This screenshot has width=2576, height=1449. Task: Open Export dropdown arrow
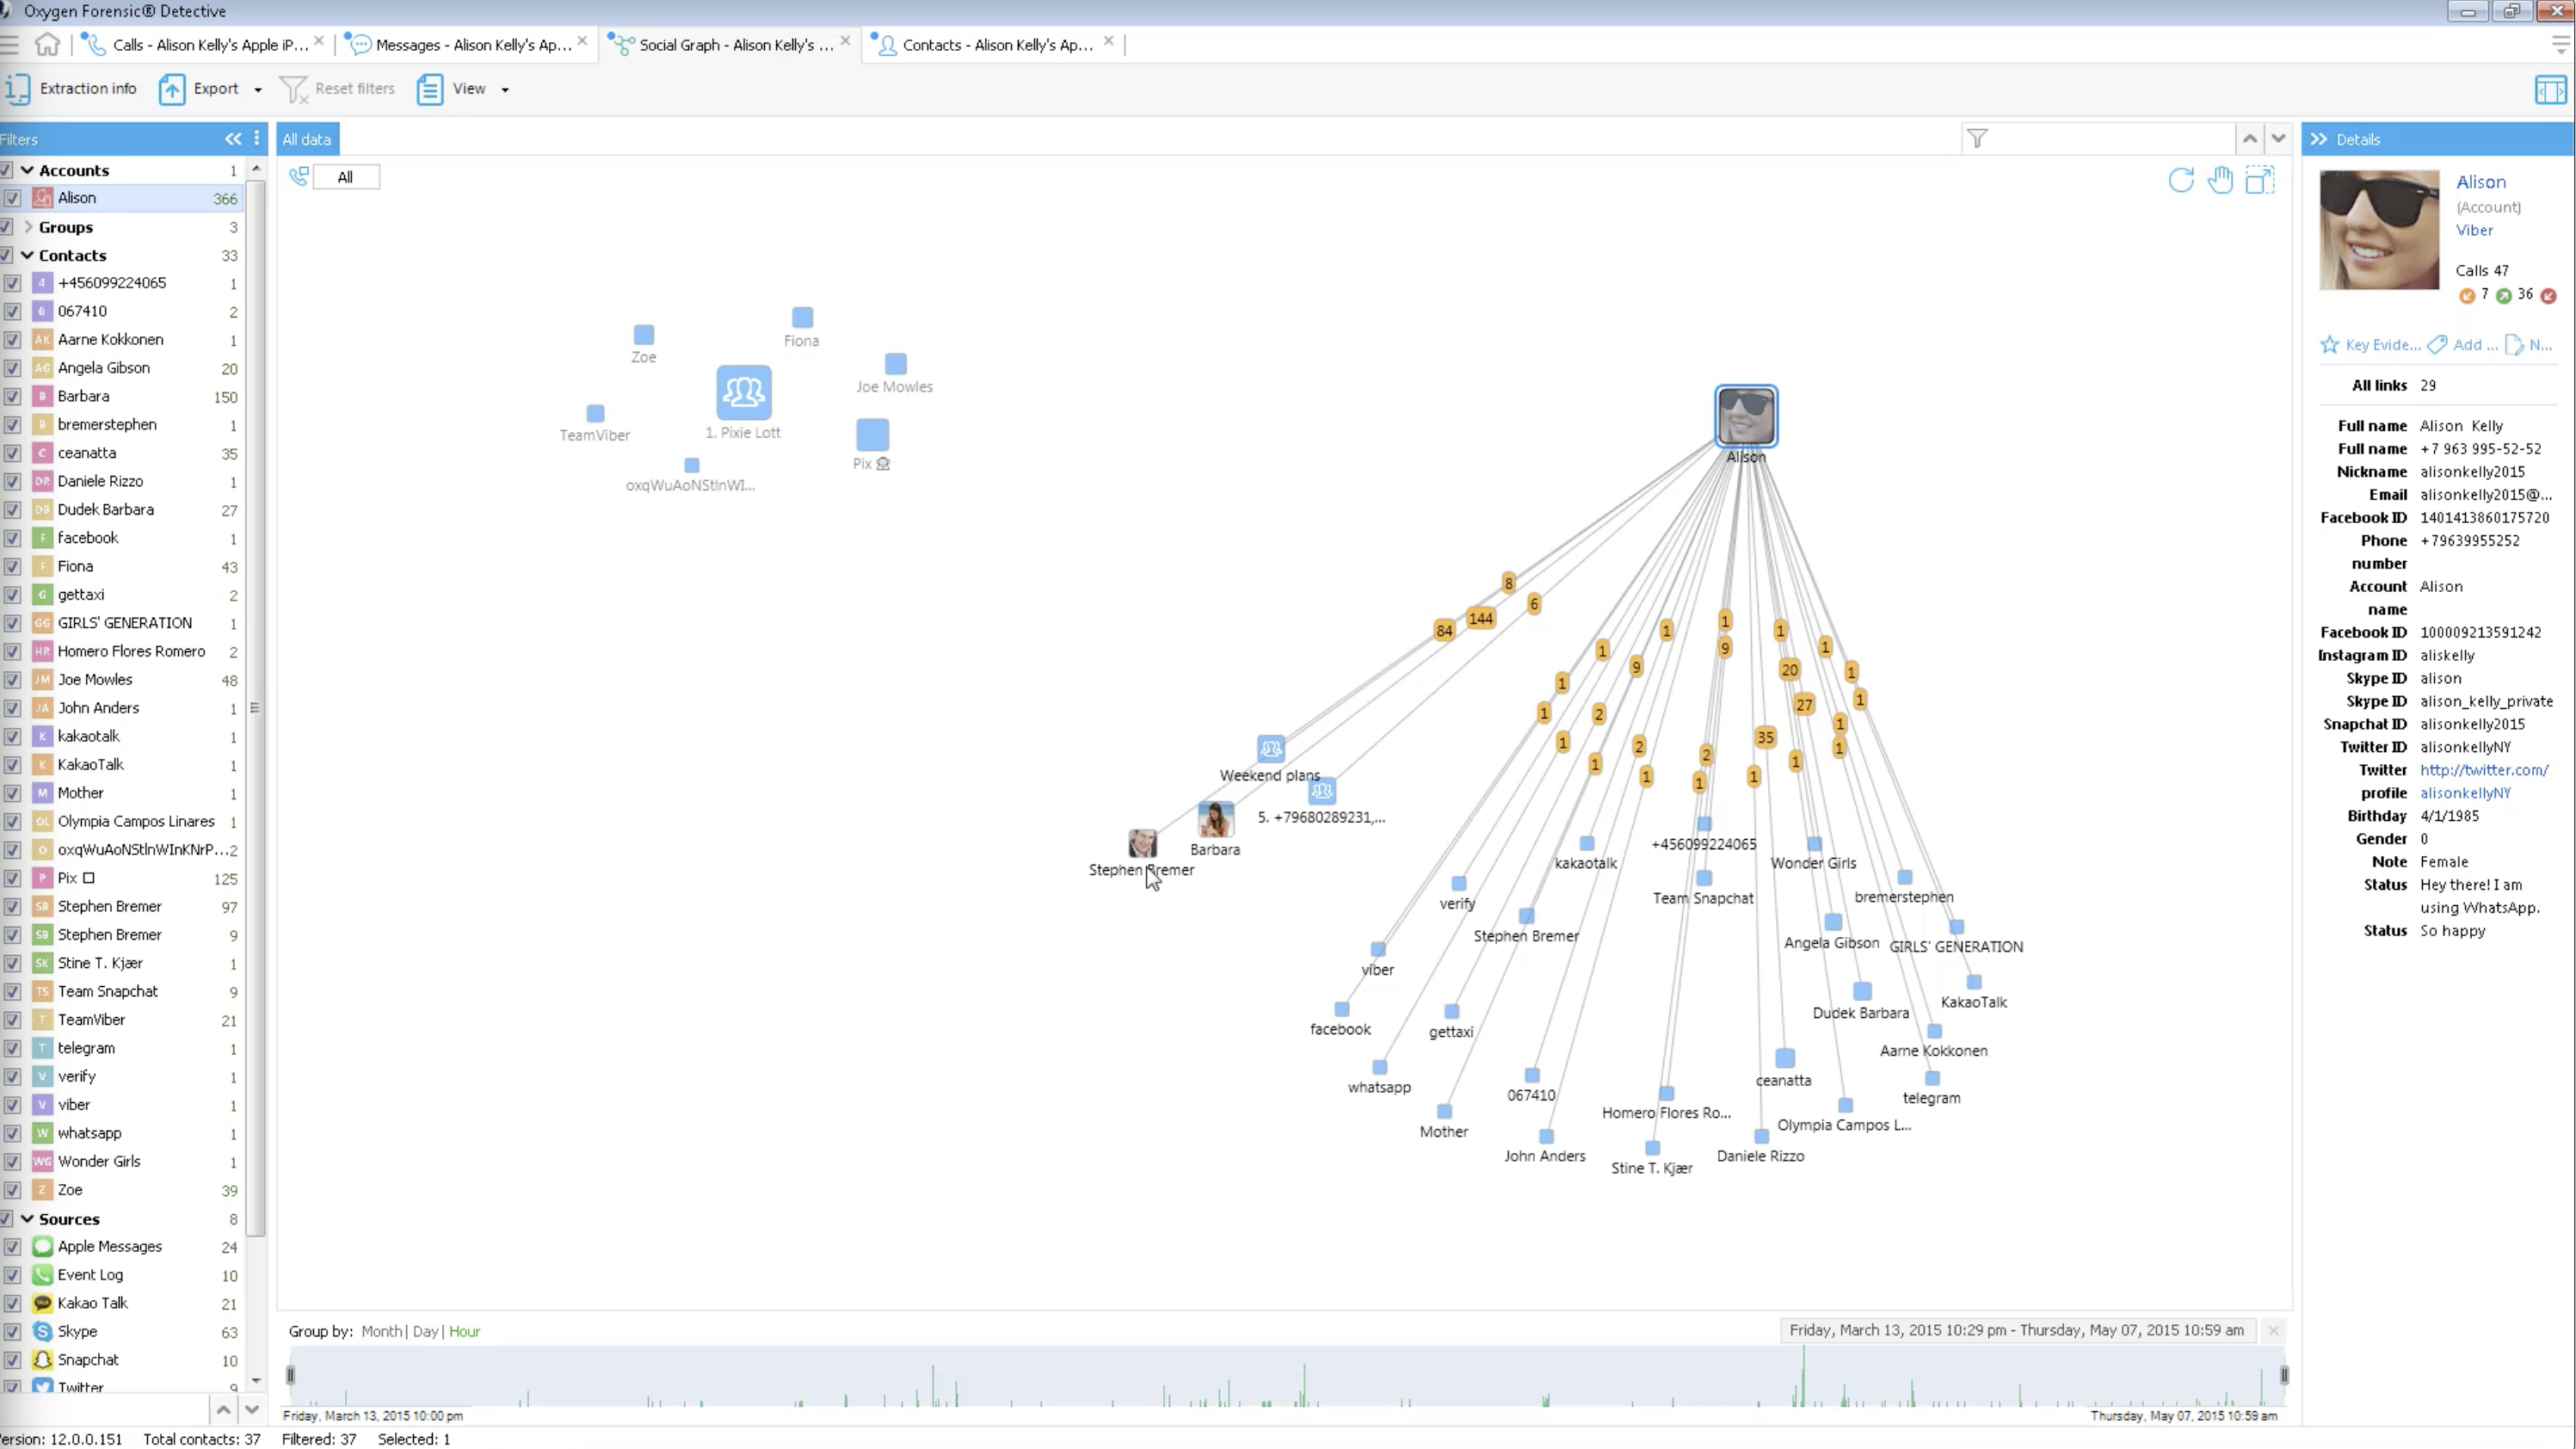[258, 90]
